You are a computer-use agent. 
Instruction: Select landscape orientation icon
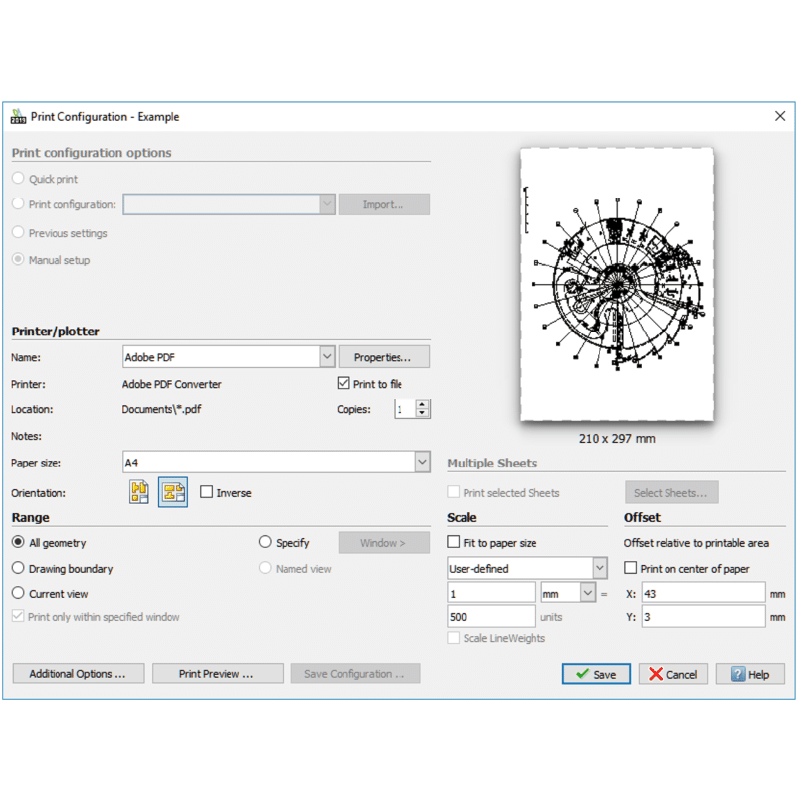tap(173, 492)
